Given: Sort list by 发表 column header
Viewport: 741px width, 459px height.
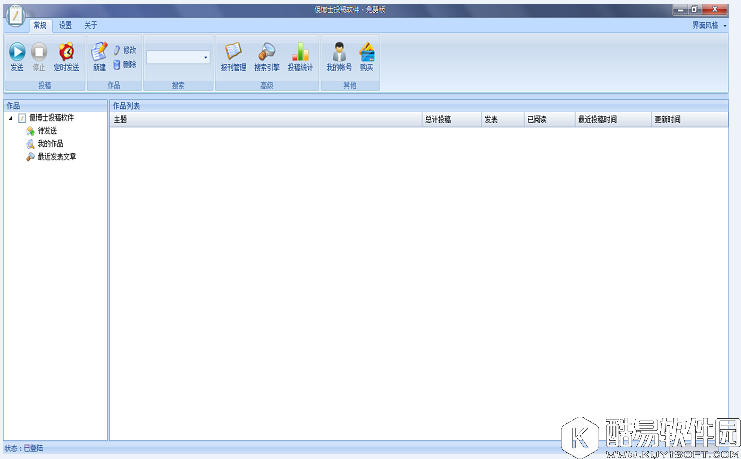Looking at the screenshot, I should tap(503, 120).
